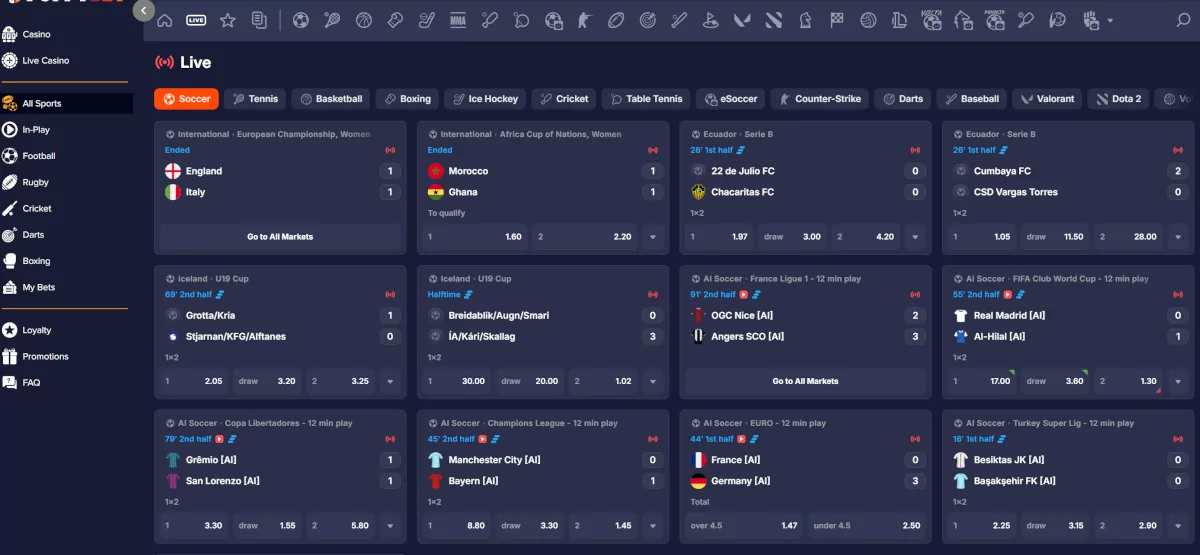Open the home icon in top bar
This screenshot has width=1200, height=555.
[165, 20]
